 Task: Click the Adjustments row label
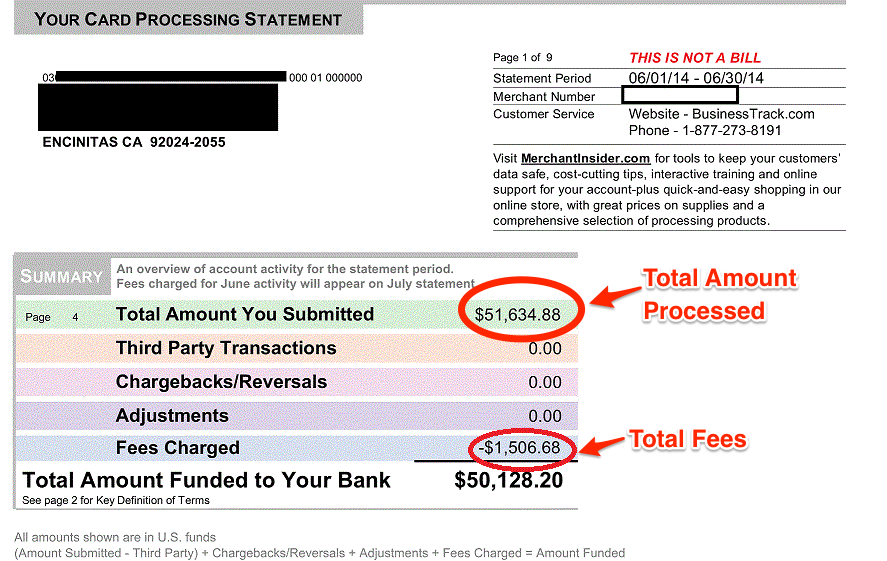click(172, 416)
